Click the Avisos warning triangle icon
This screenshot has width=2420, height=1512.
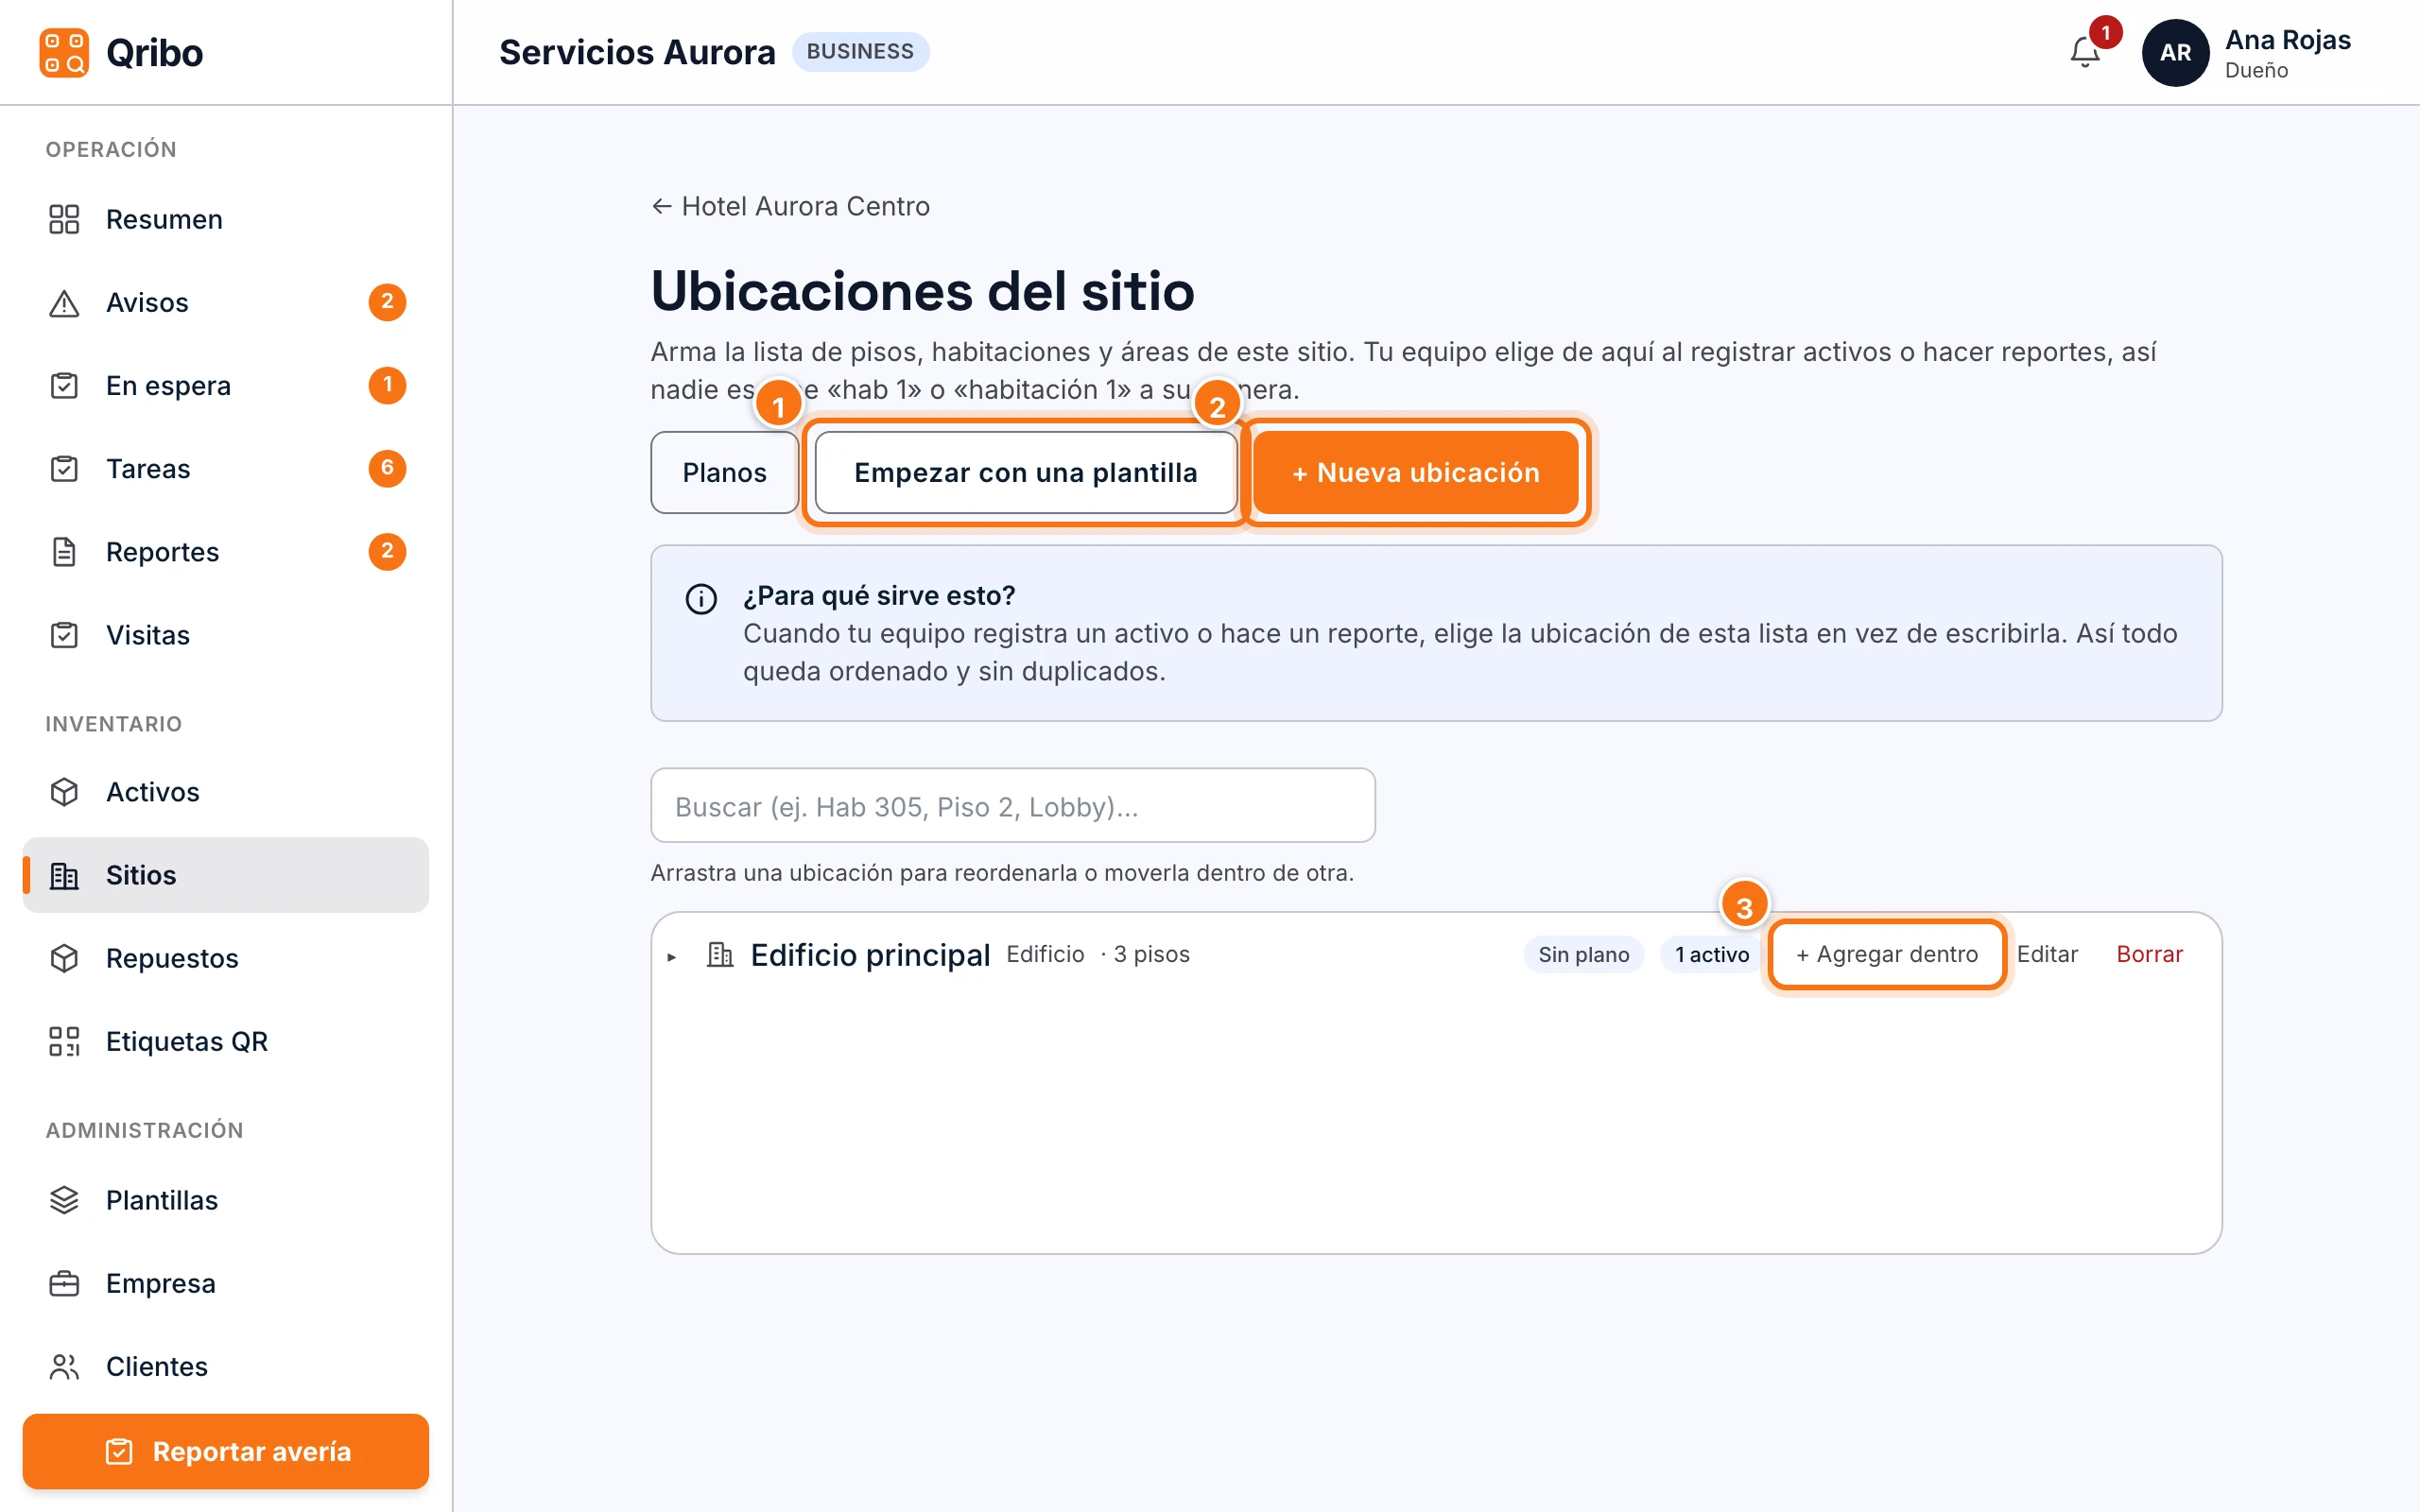(x=64, y=302)
